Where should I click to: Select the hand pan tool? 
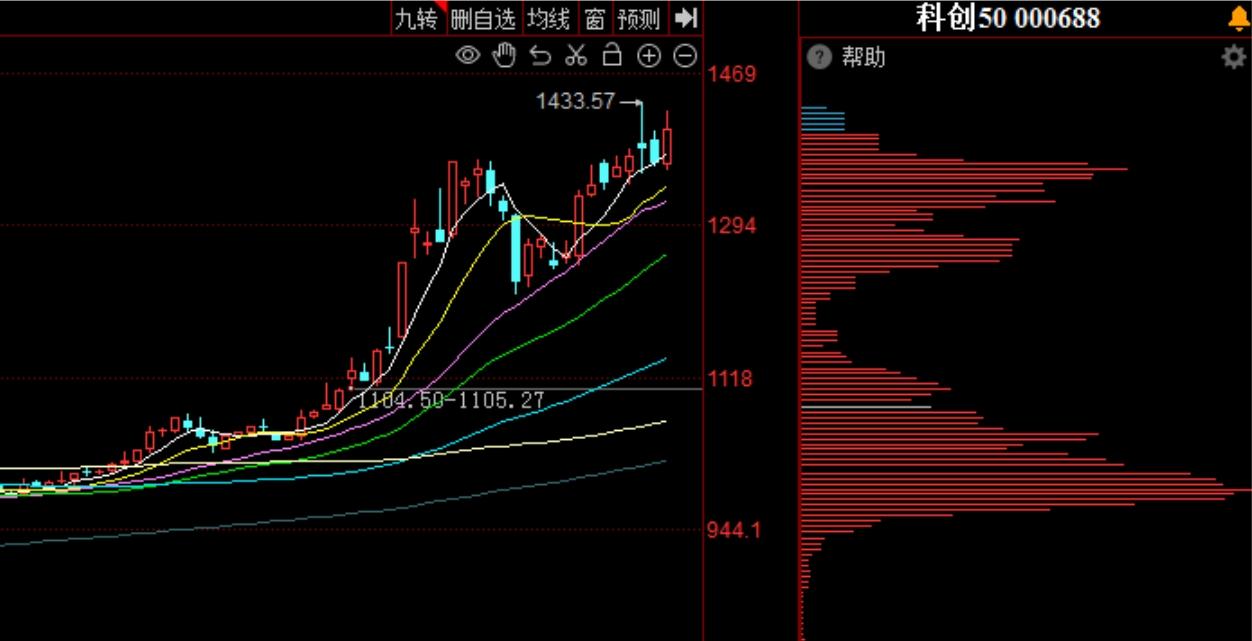click(503, 55)
